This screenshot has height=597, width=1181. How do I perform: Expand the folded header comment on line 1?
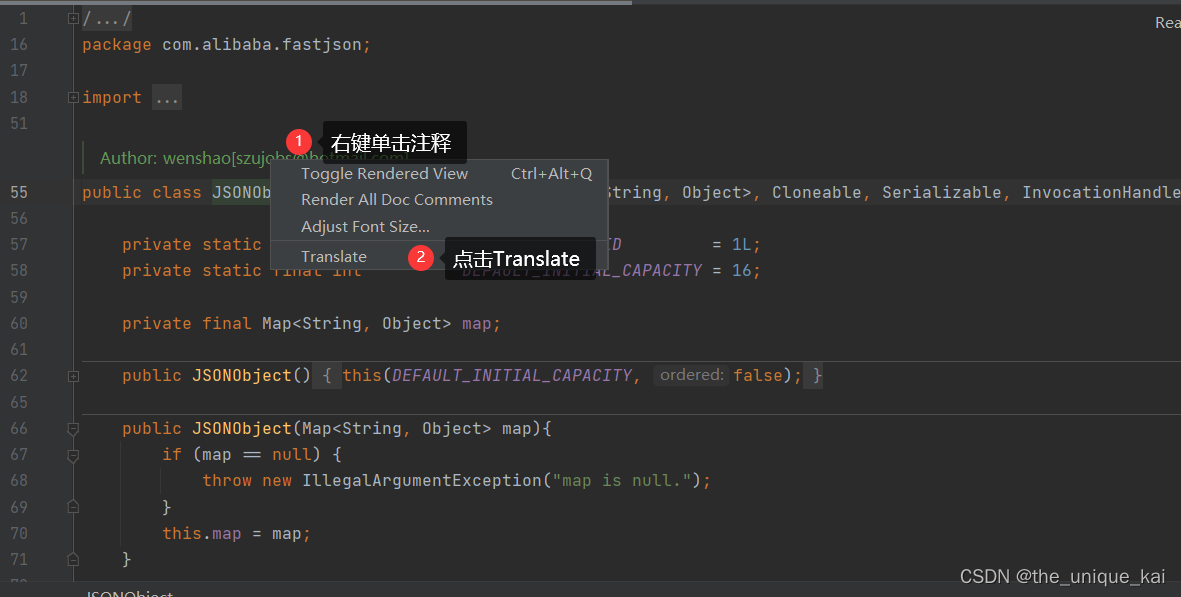point(73,18)
